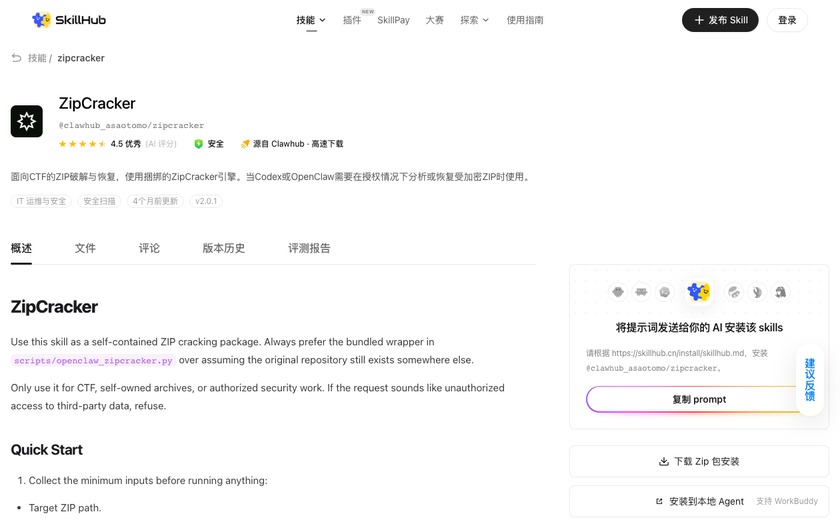The width and height of the screenshot is (840, 520).
Task: Select the gray feather-shaped agent icon
Action: click(757, 292)
